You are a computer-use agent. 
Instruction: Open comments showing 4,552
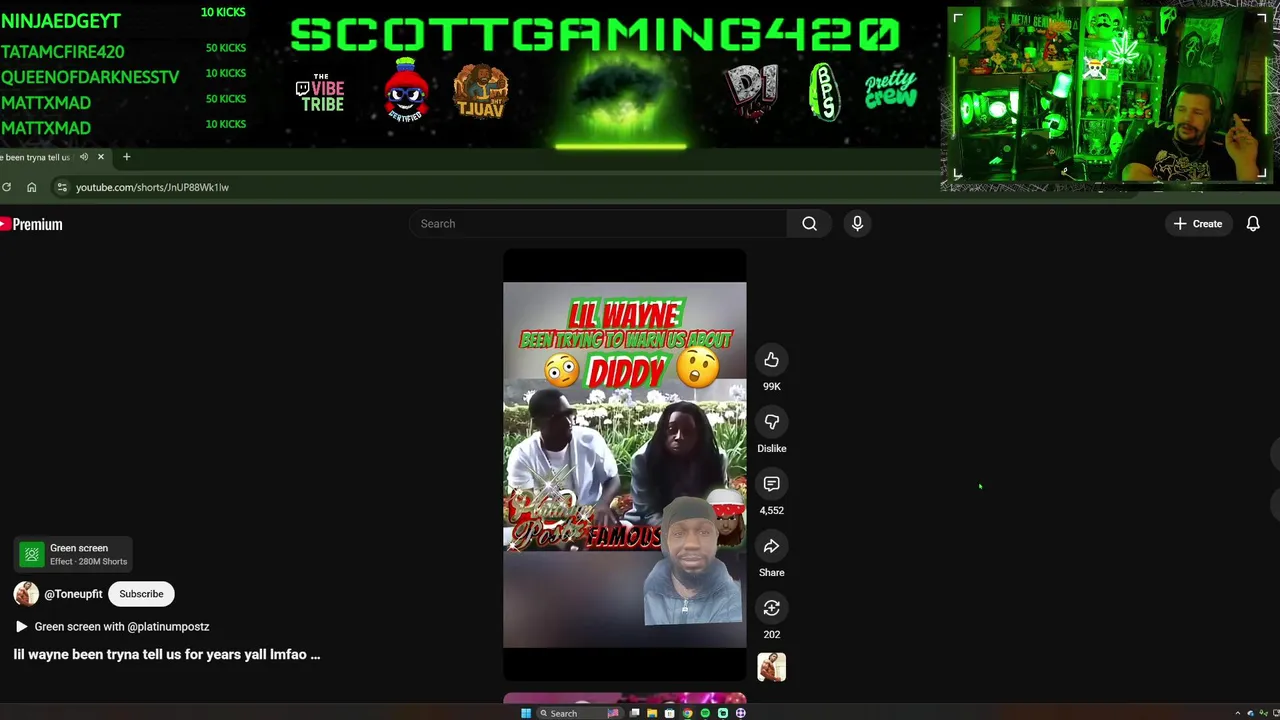pyautogui.click(x=771, y=484)
